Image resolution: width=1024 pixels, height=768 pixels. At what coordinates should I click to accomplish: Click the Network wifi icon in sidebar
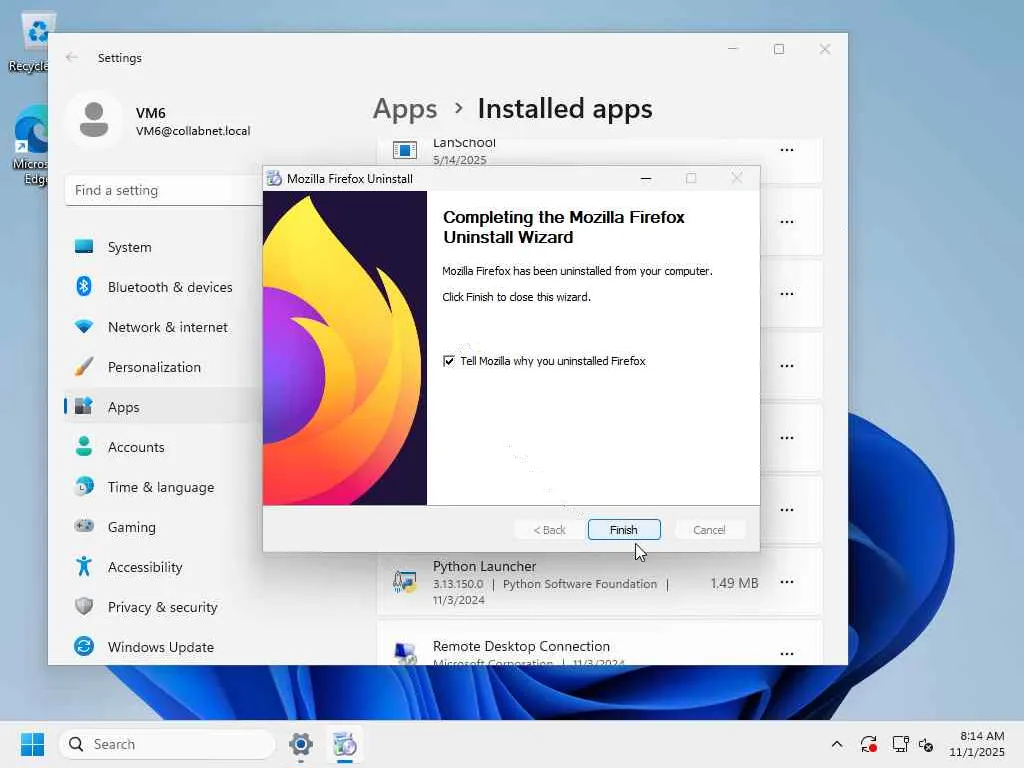[x=84, y=326]
